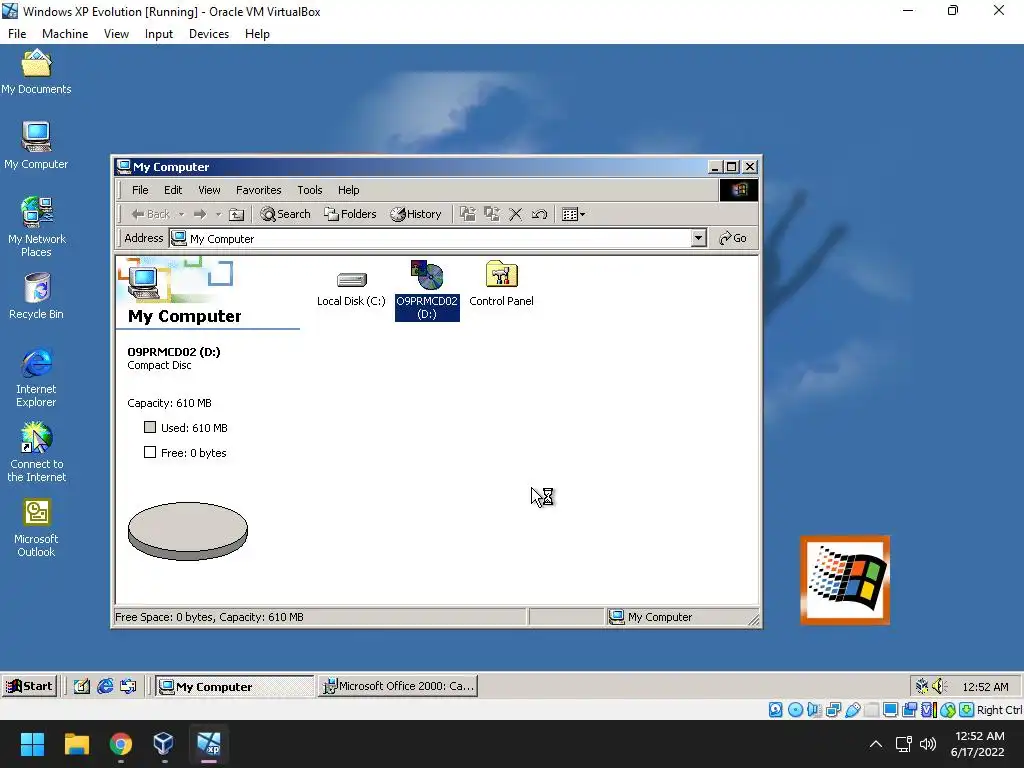
Task: Open the Views dropdown button
Action: tap(574, 214)
